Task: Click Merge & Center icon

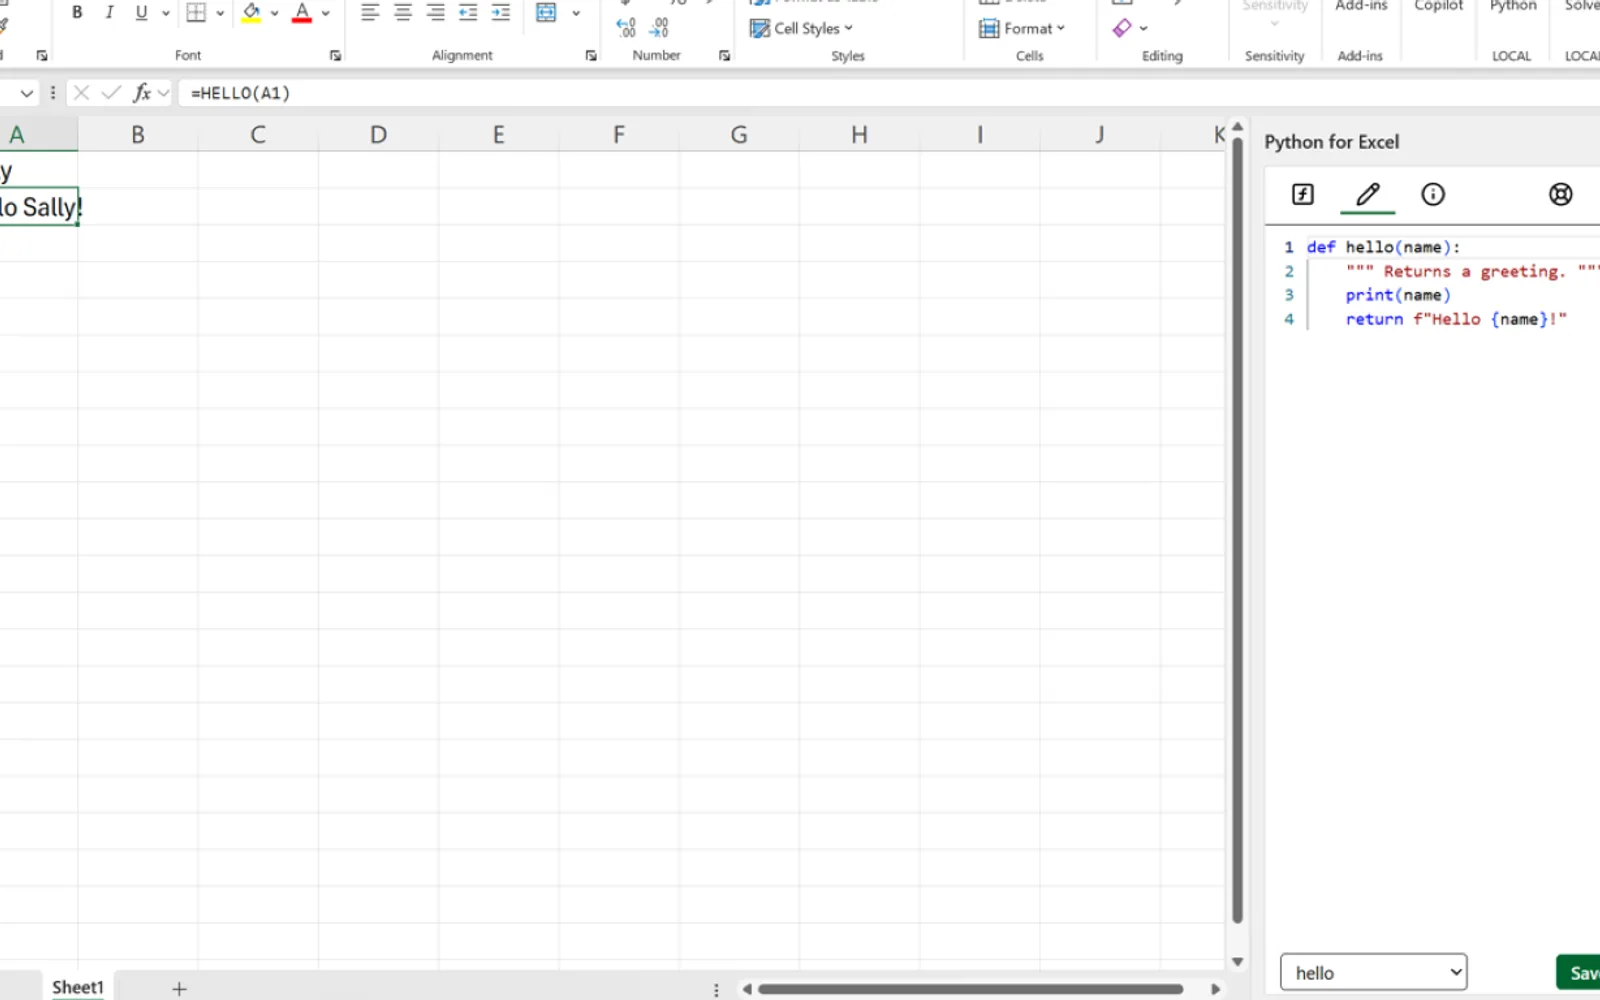Action: click(546, 13)
